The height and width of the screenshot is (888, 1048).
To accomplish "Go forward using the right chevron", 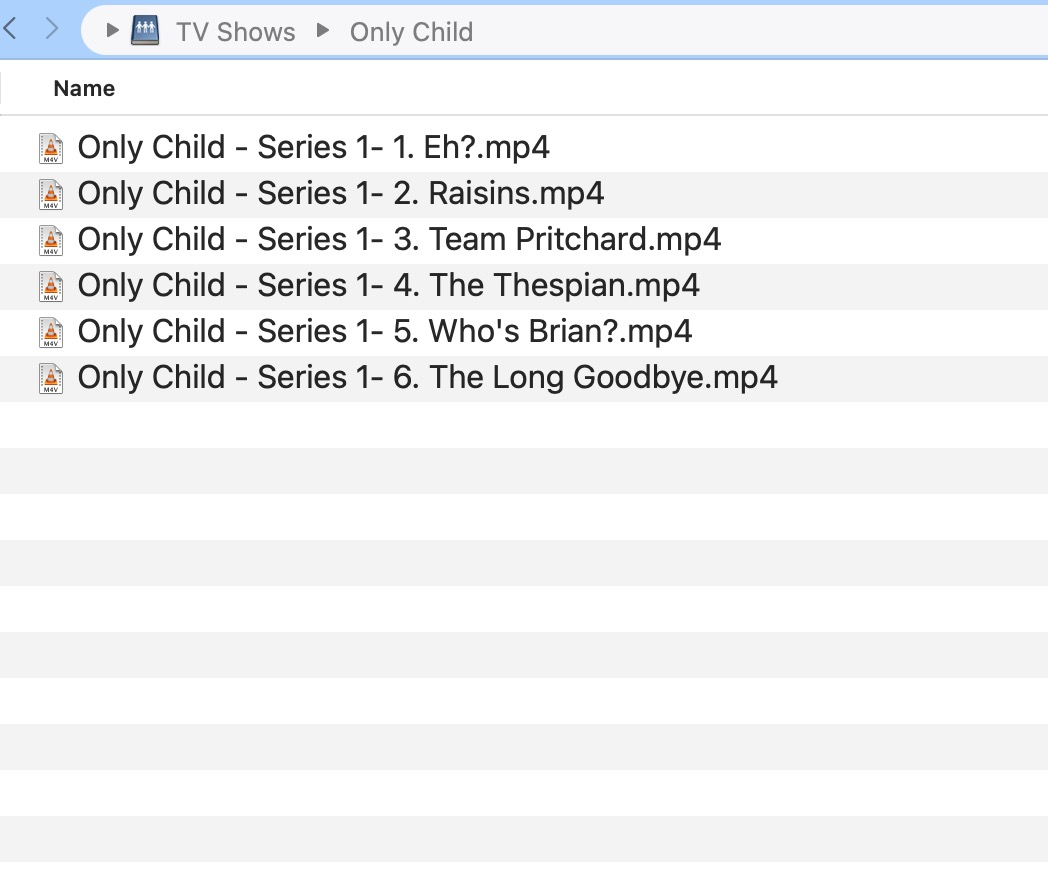I will (x=53, y=30).
